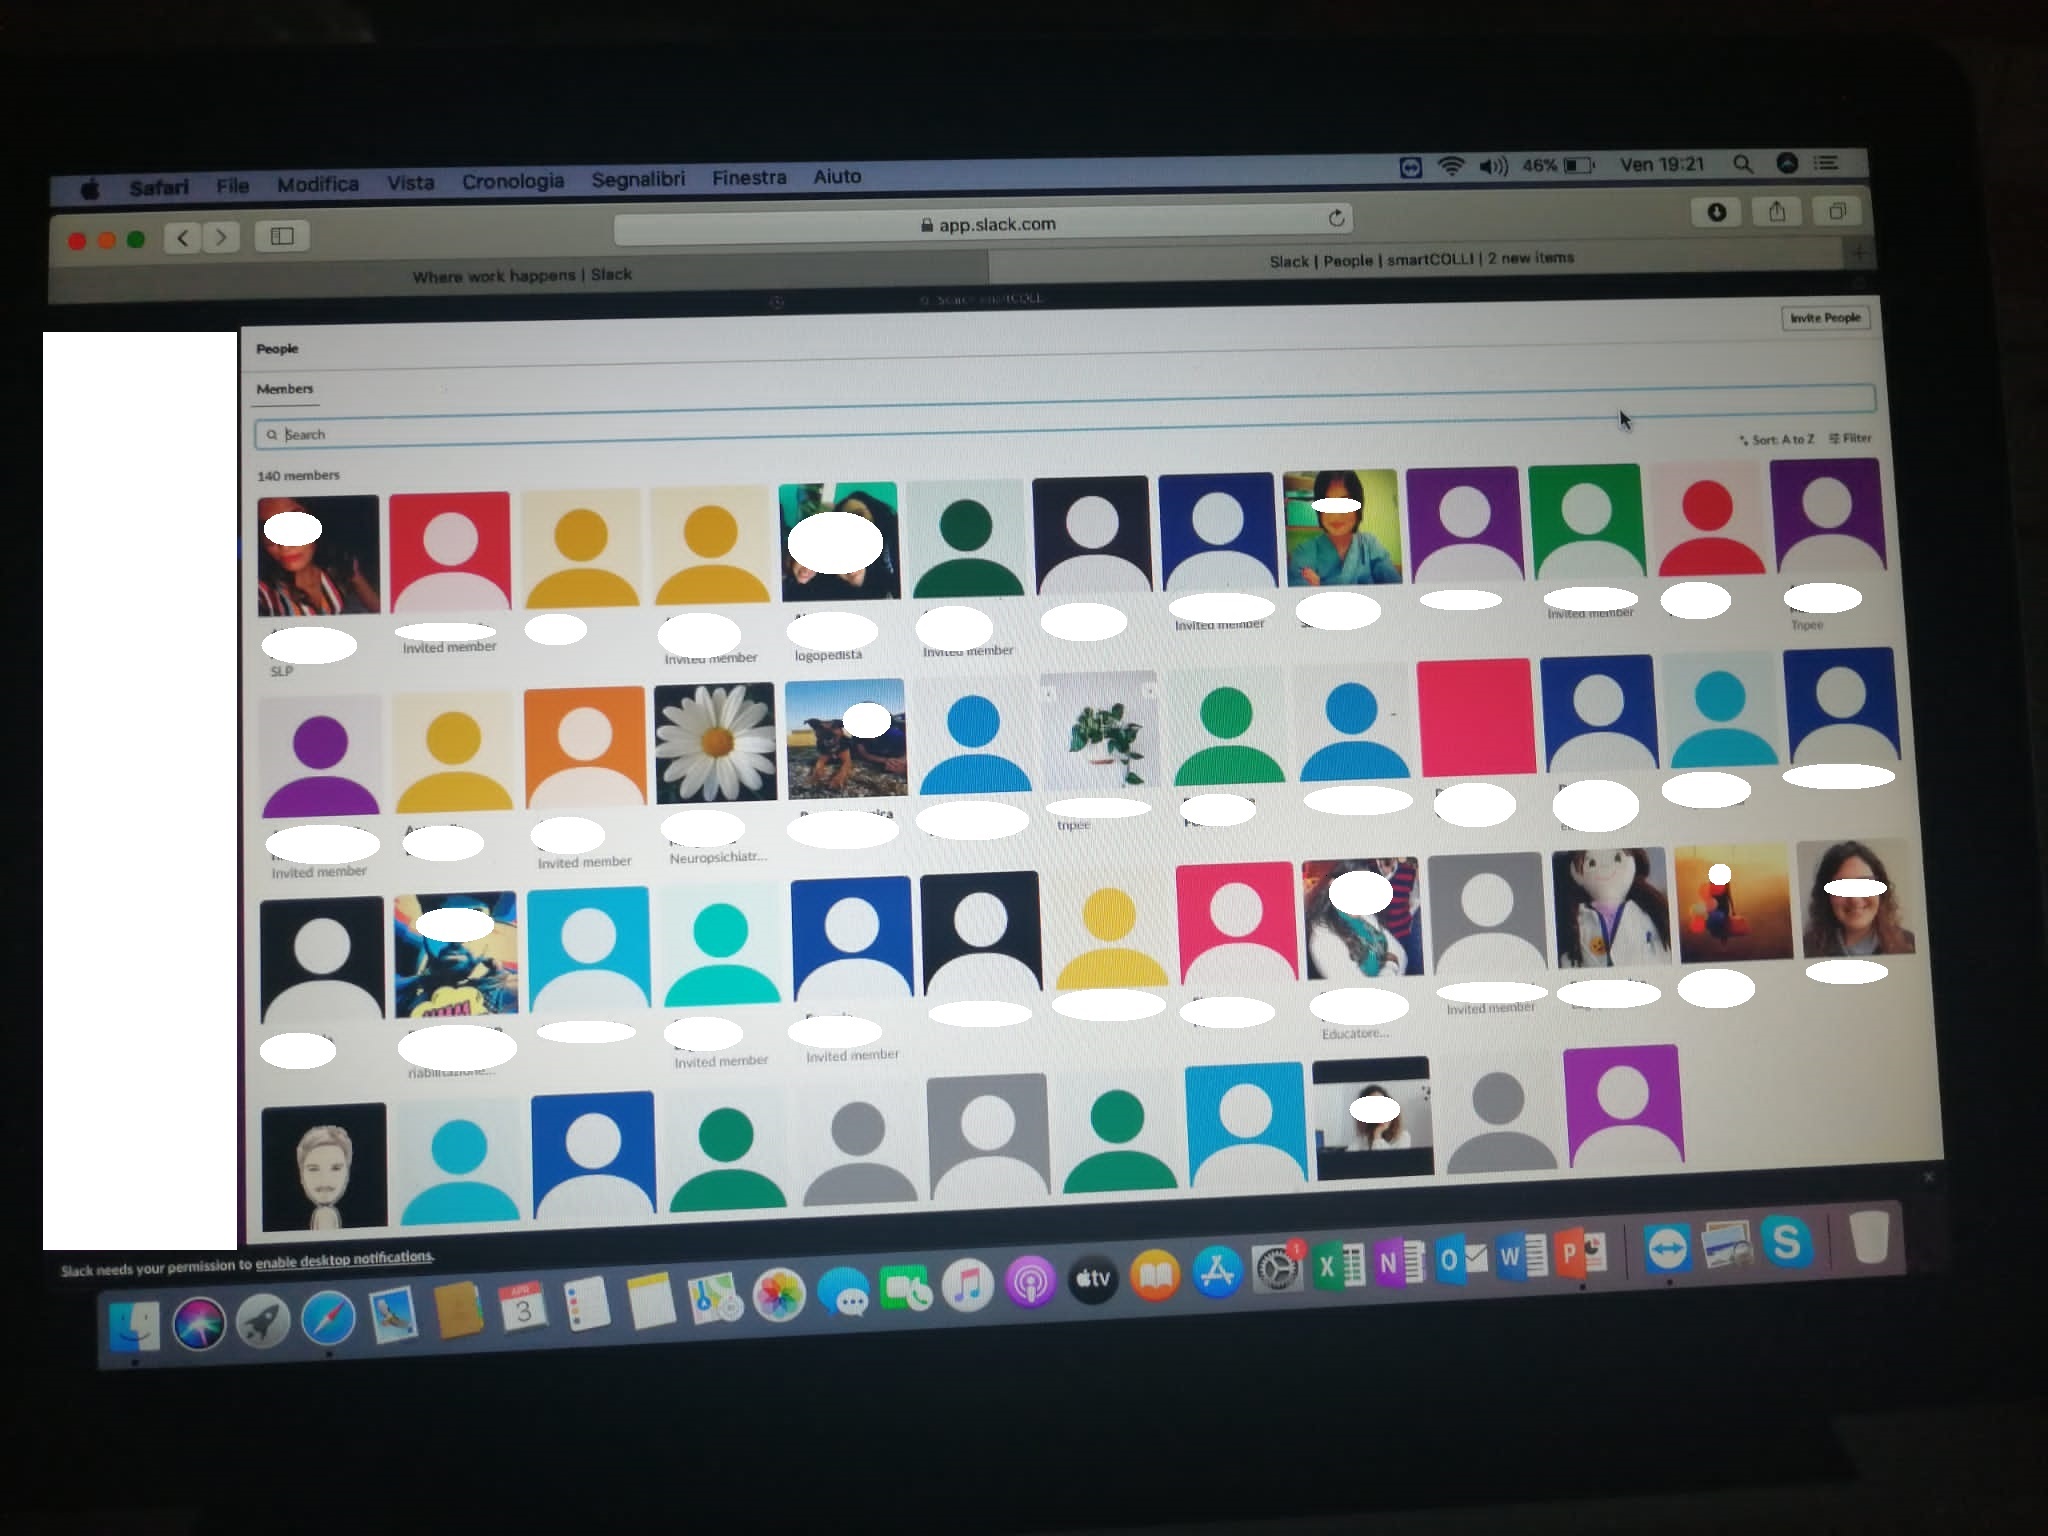Launch Excel from the dock

pos(1337,1266)
